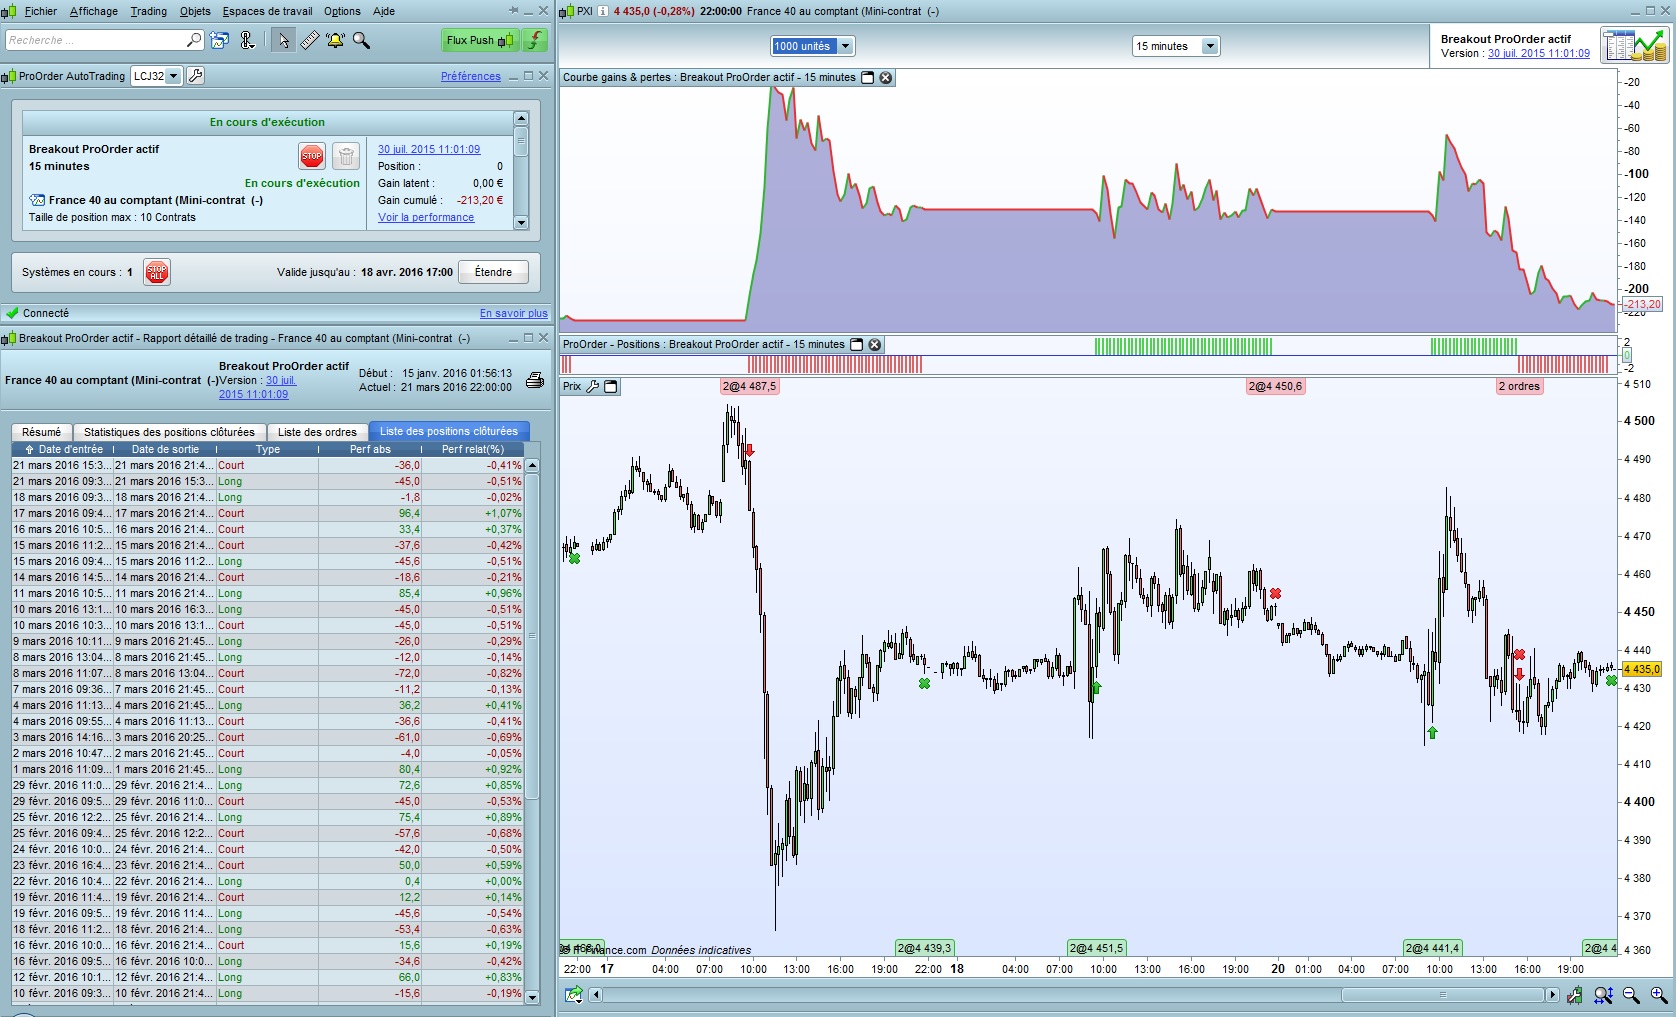Sort by the Date de sortie column header
The image size is (1676, 1017).
[x=166, y=449]
